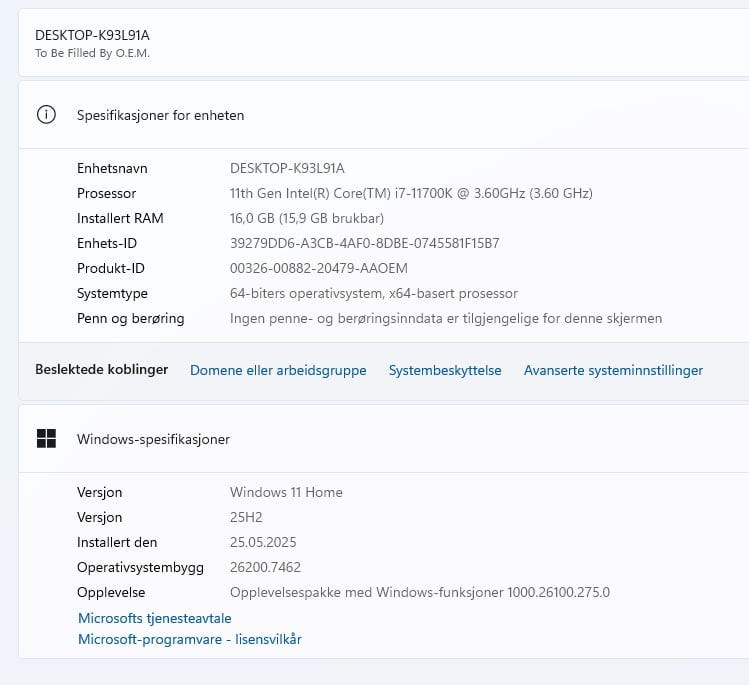Click the Installert RAM label
Image resolution: width=749 pixels, height=685 pixels.
click(x=120, y=218)
